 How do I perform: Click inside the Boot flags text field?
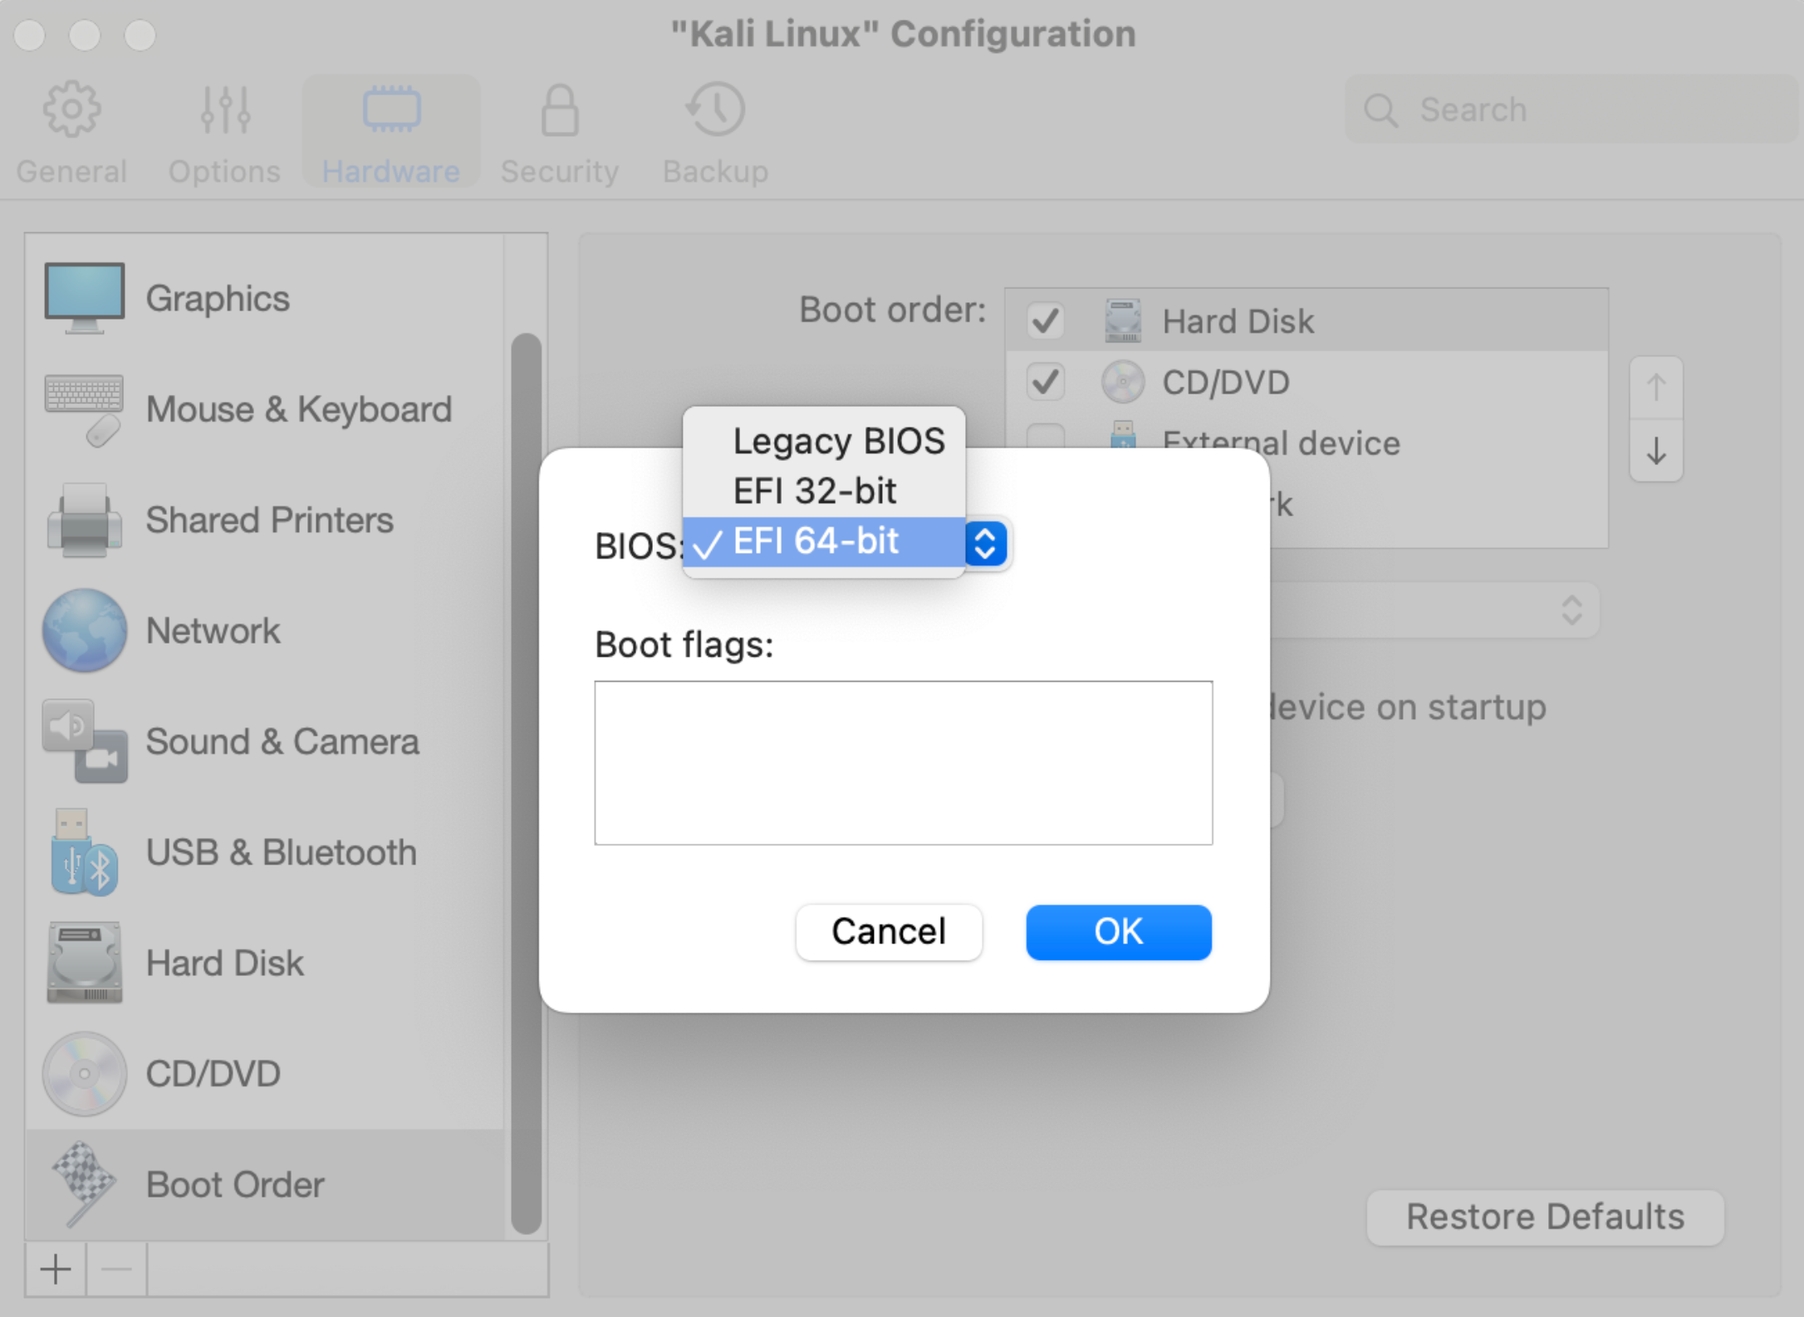pyautogui.click(x=903, y=763)
